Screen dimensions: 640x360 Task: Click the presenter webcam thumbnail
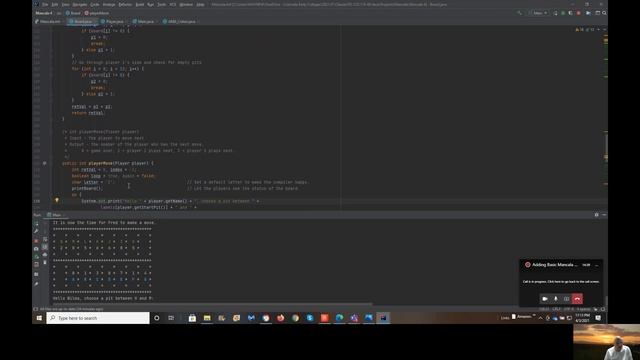(607, 342)
